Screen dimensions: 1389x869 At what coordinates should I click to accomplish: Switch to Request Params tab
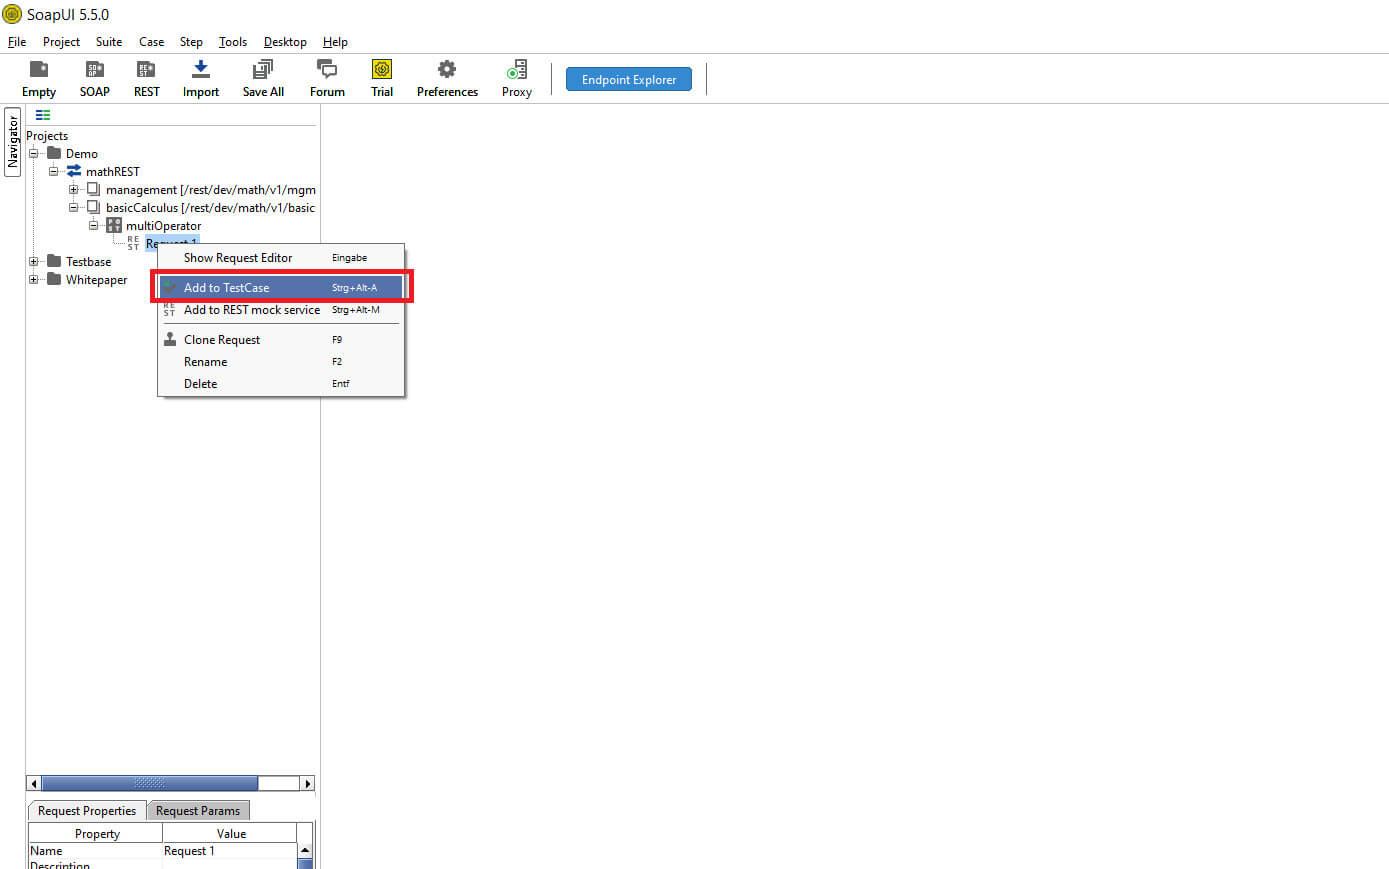(198, 811)
